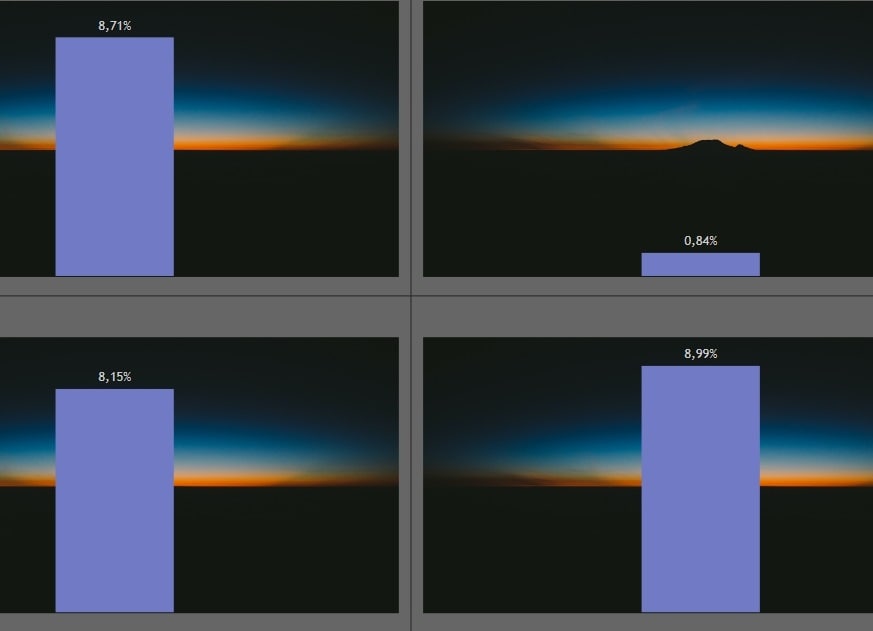Click the 0,84% data label

coord(700,241)
